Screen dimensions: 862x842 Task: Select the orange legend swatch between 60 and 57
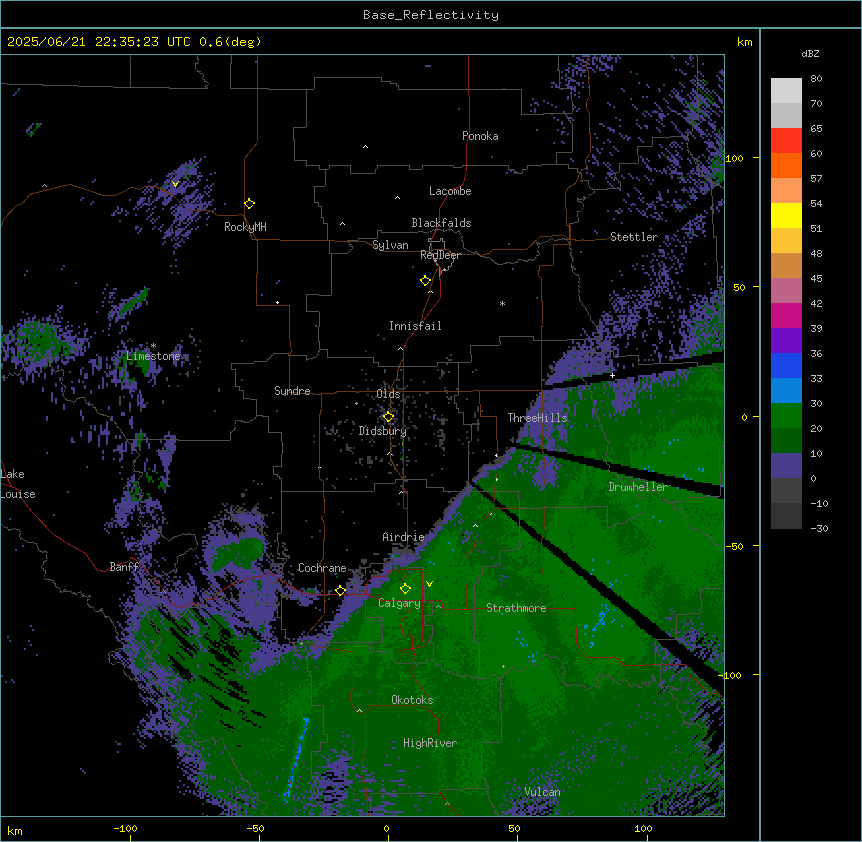[x=786, y=165]
